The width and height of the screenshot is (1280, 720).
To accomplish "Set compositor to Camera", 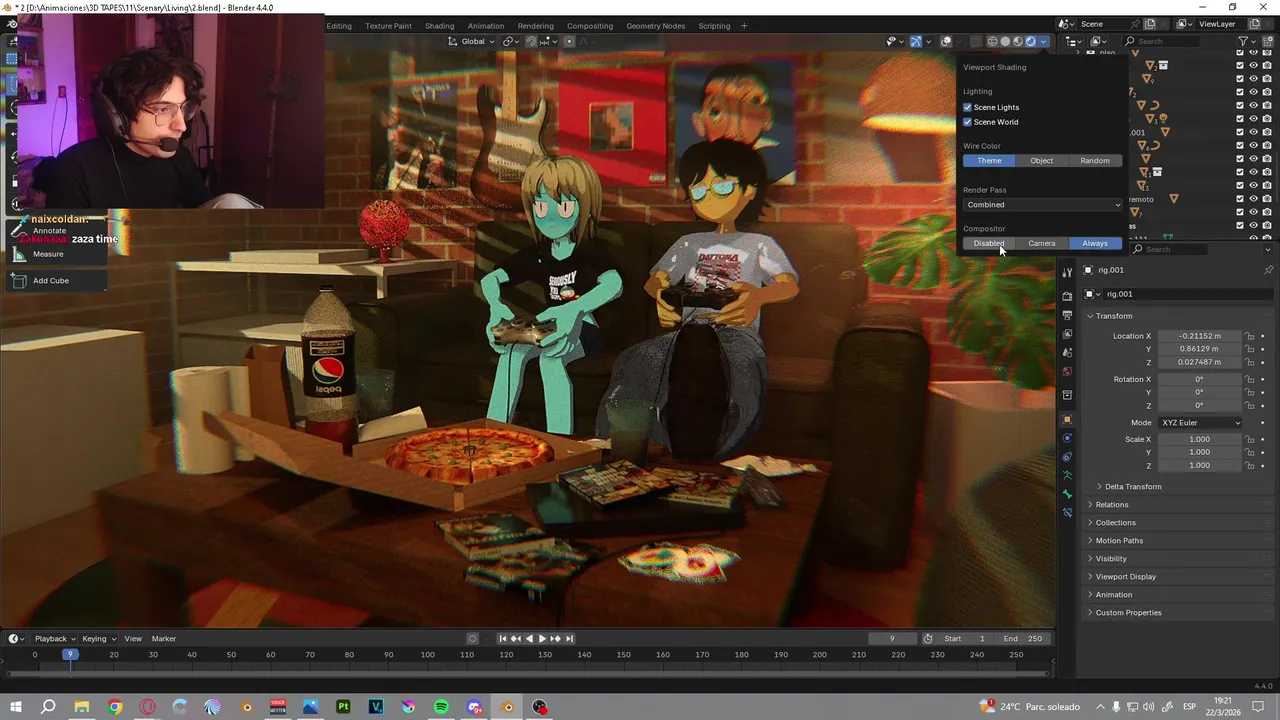I will [1042, 243].
